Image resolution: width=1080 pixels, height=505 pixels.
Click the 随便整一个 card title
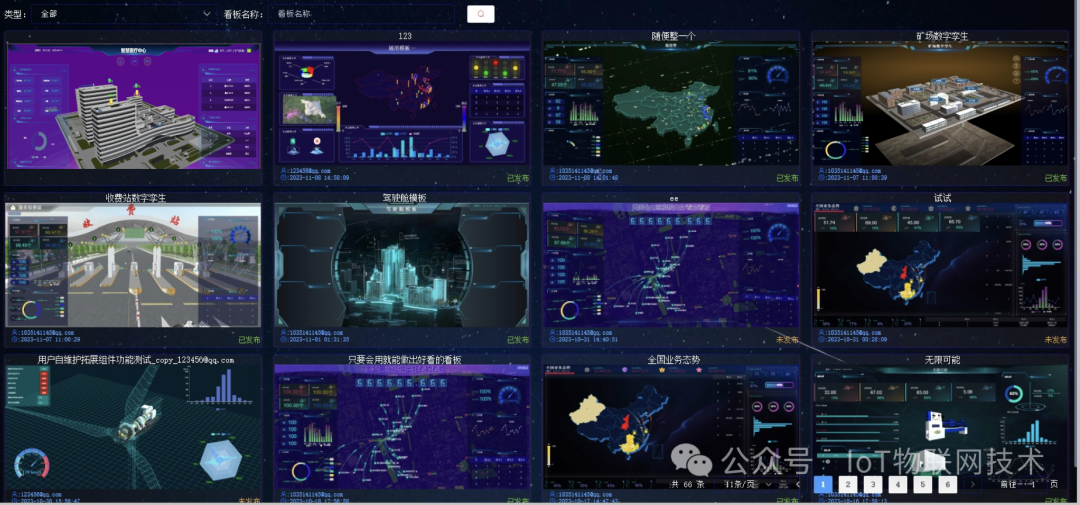(674, 36)
